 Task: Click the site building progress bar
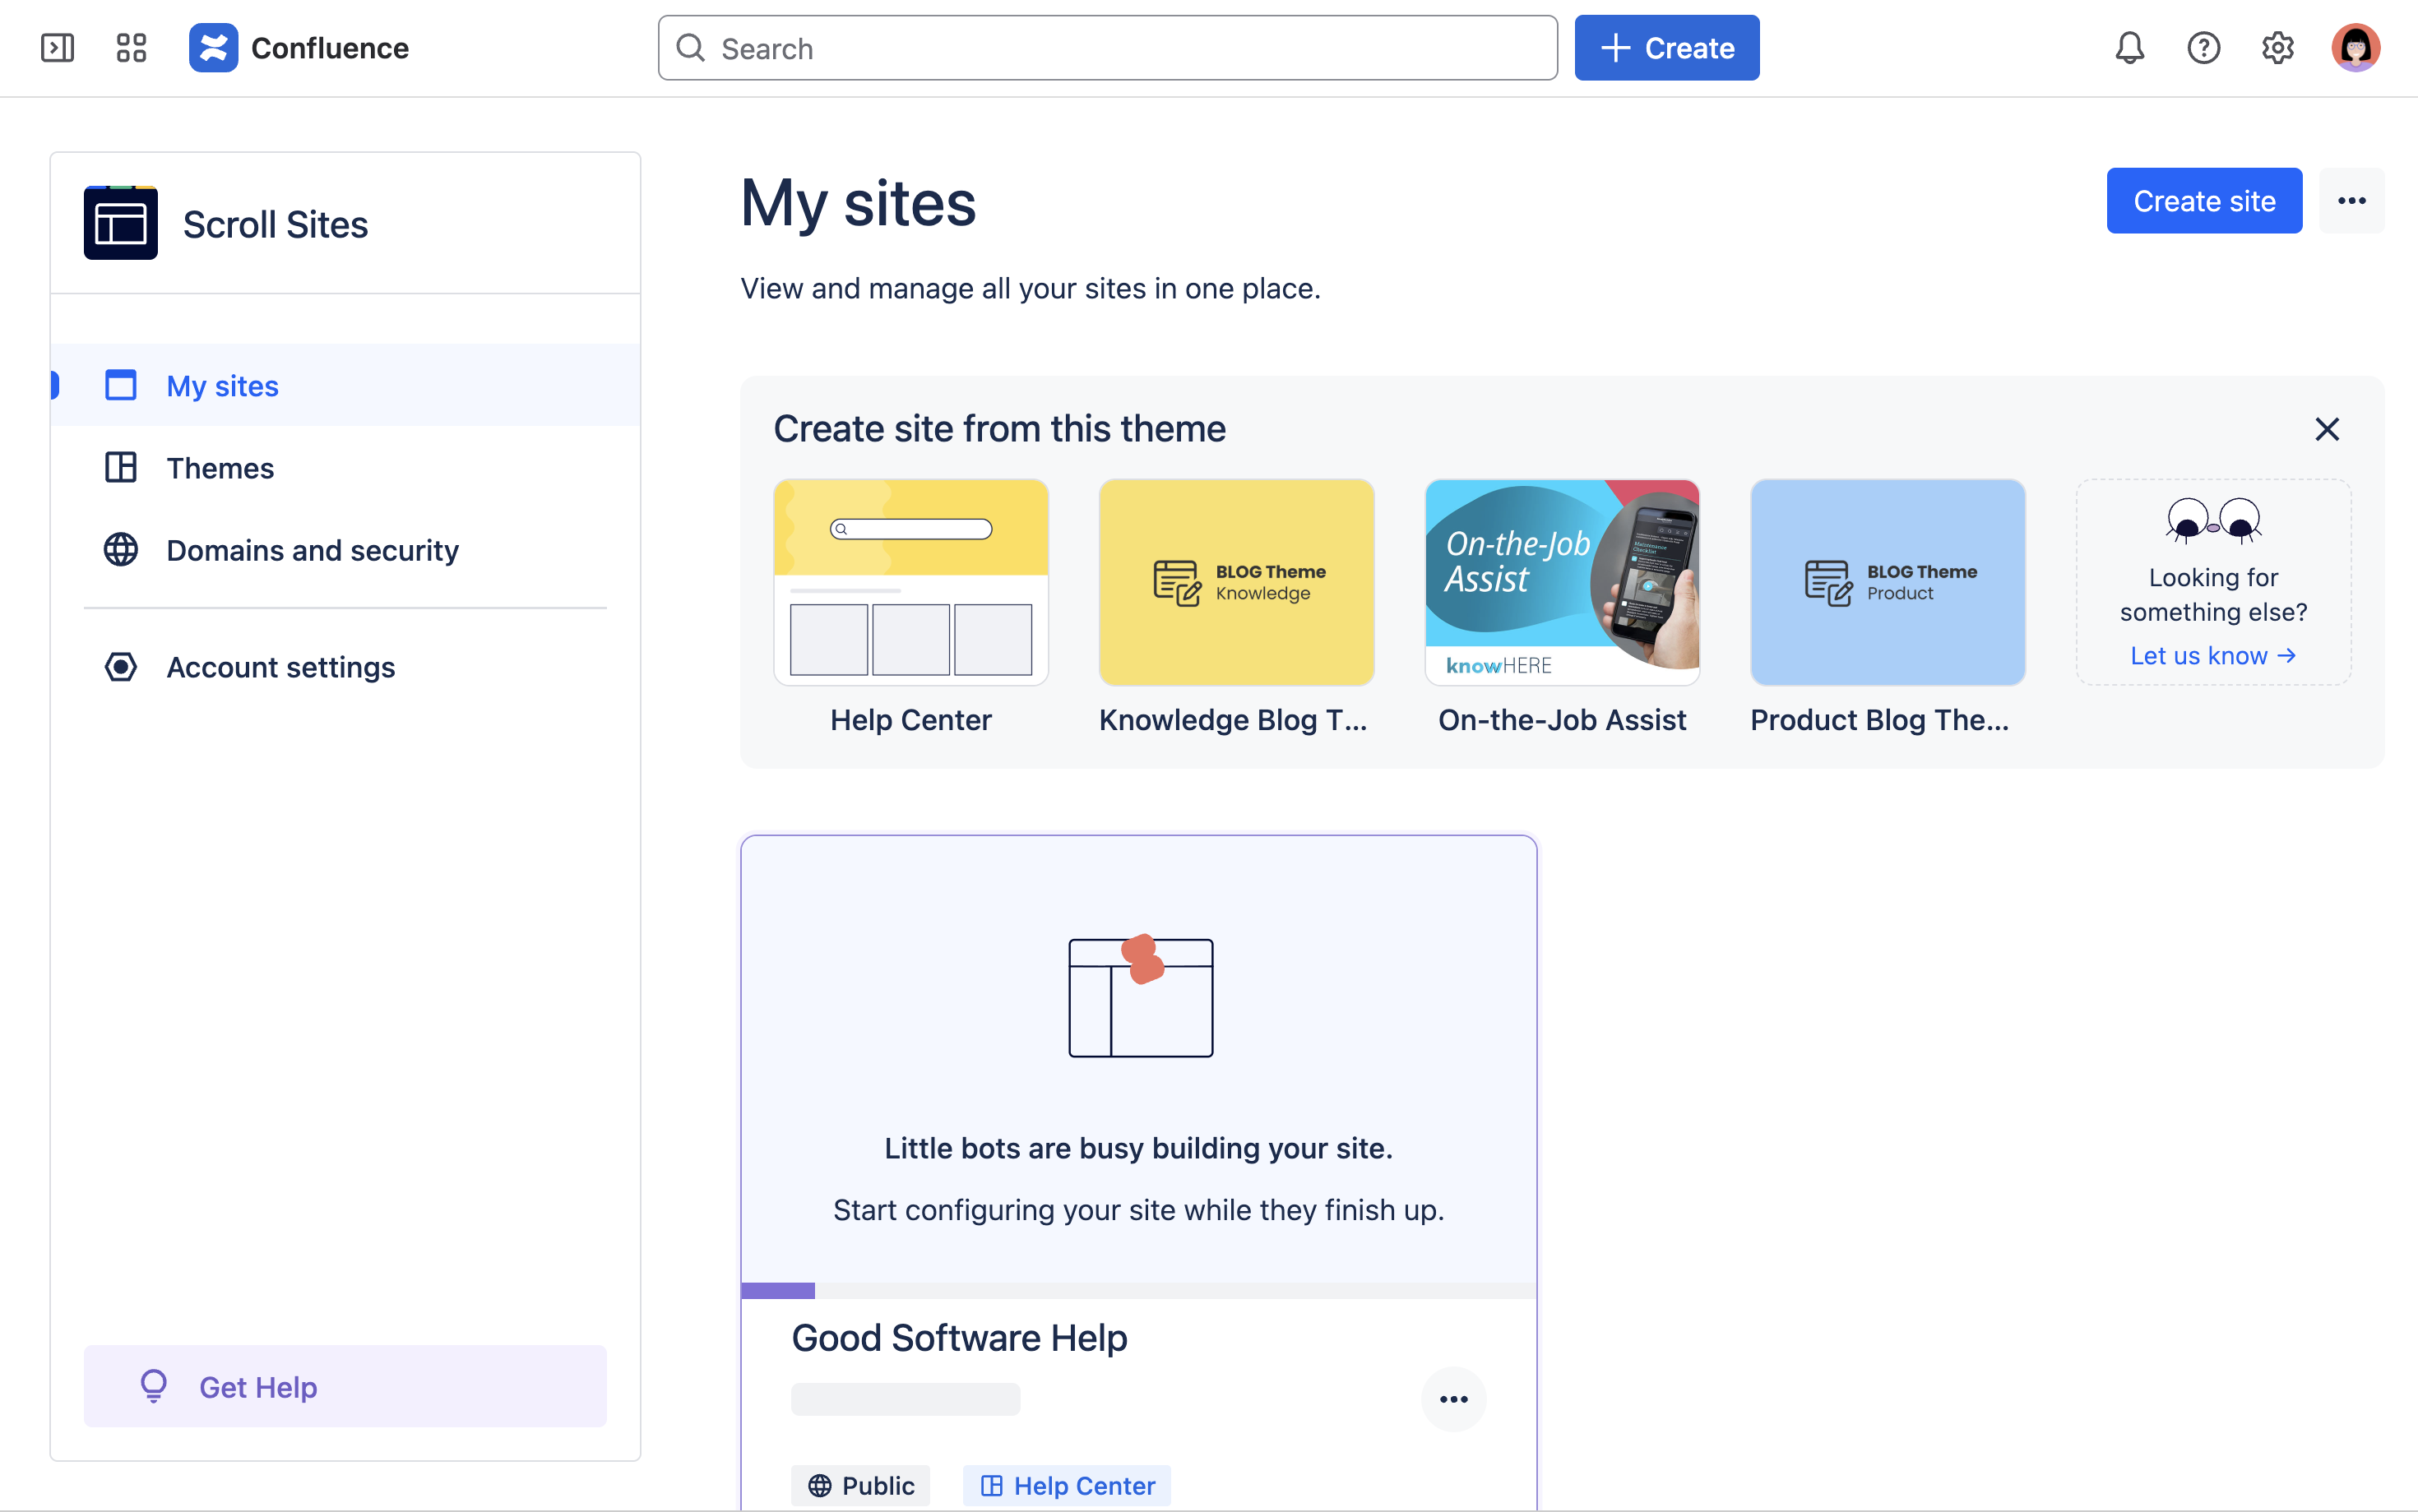[x=1138, y=1291]
